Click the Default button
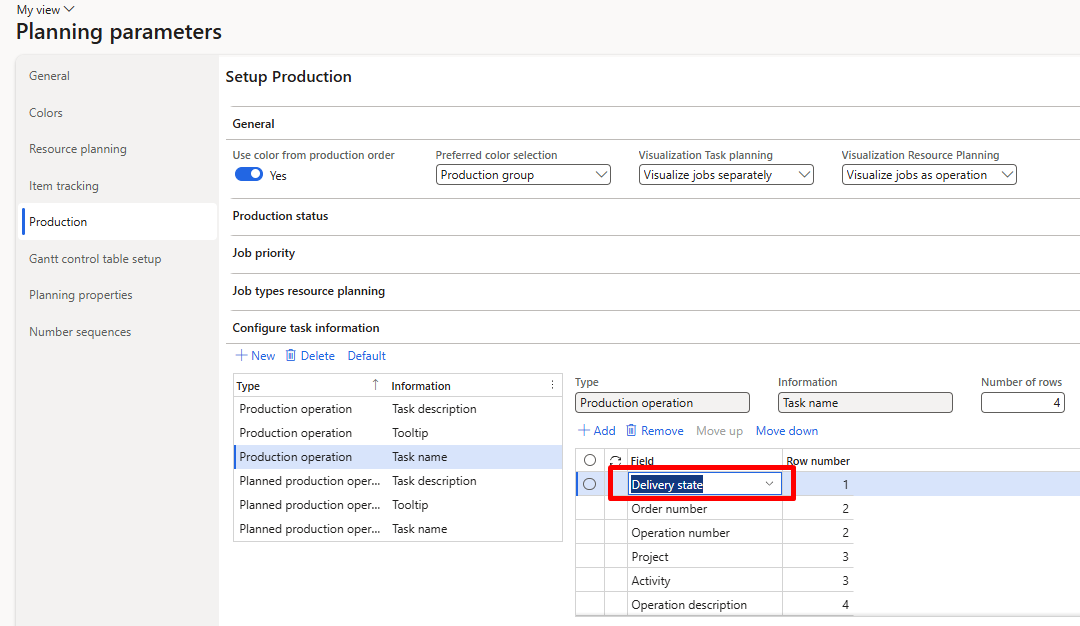This screenshot has height=626, width=1080. tap(366, 356)
